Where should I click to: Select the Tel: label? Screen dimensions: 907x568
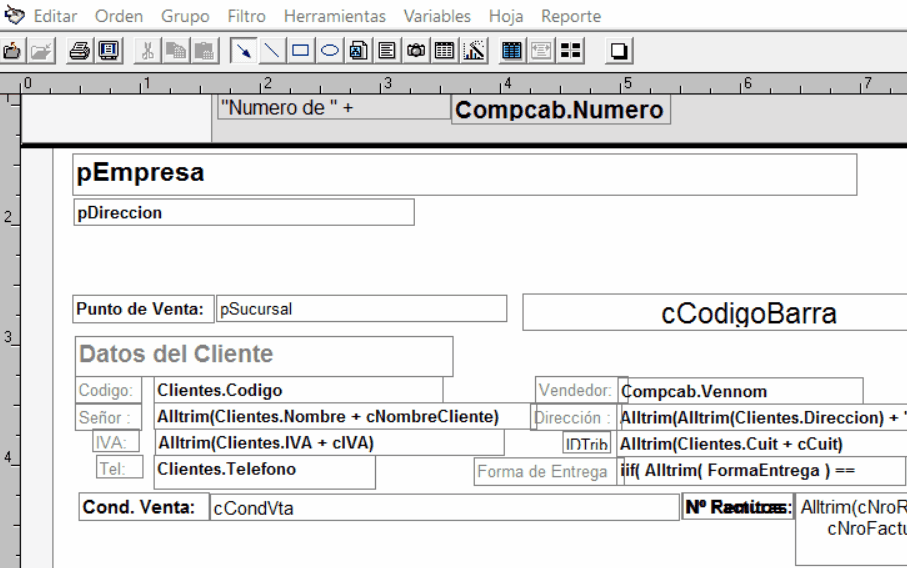[x=119, y=467]
